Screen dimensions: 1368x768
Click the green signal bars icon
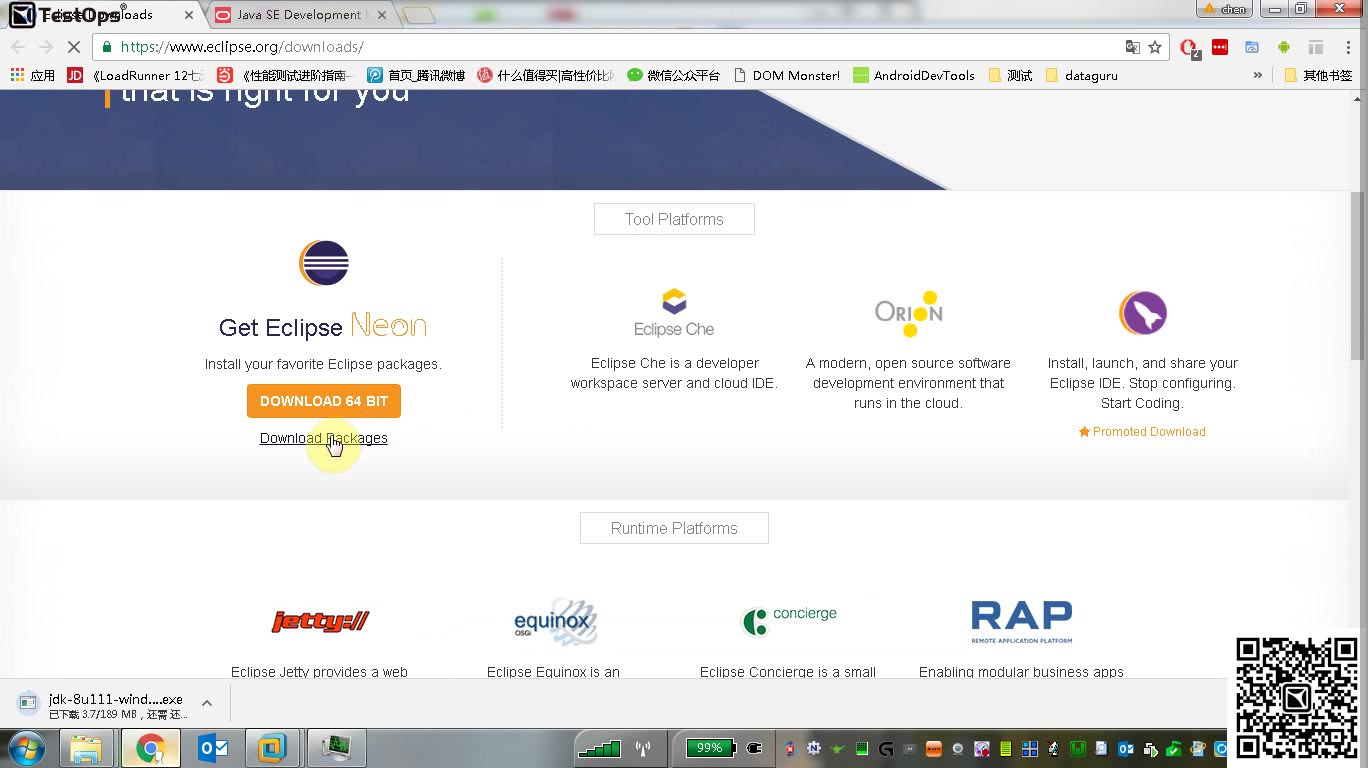[599, 748]
